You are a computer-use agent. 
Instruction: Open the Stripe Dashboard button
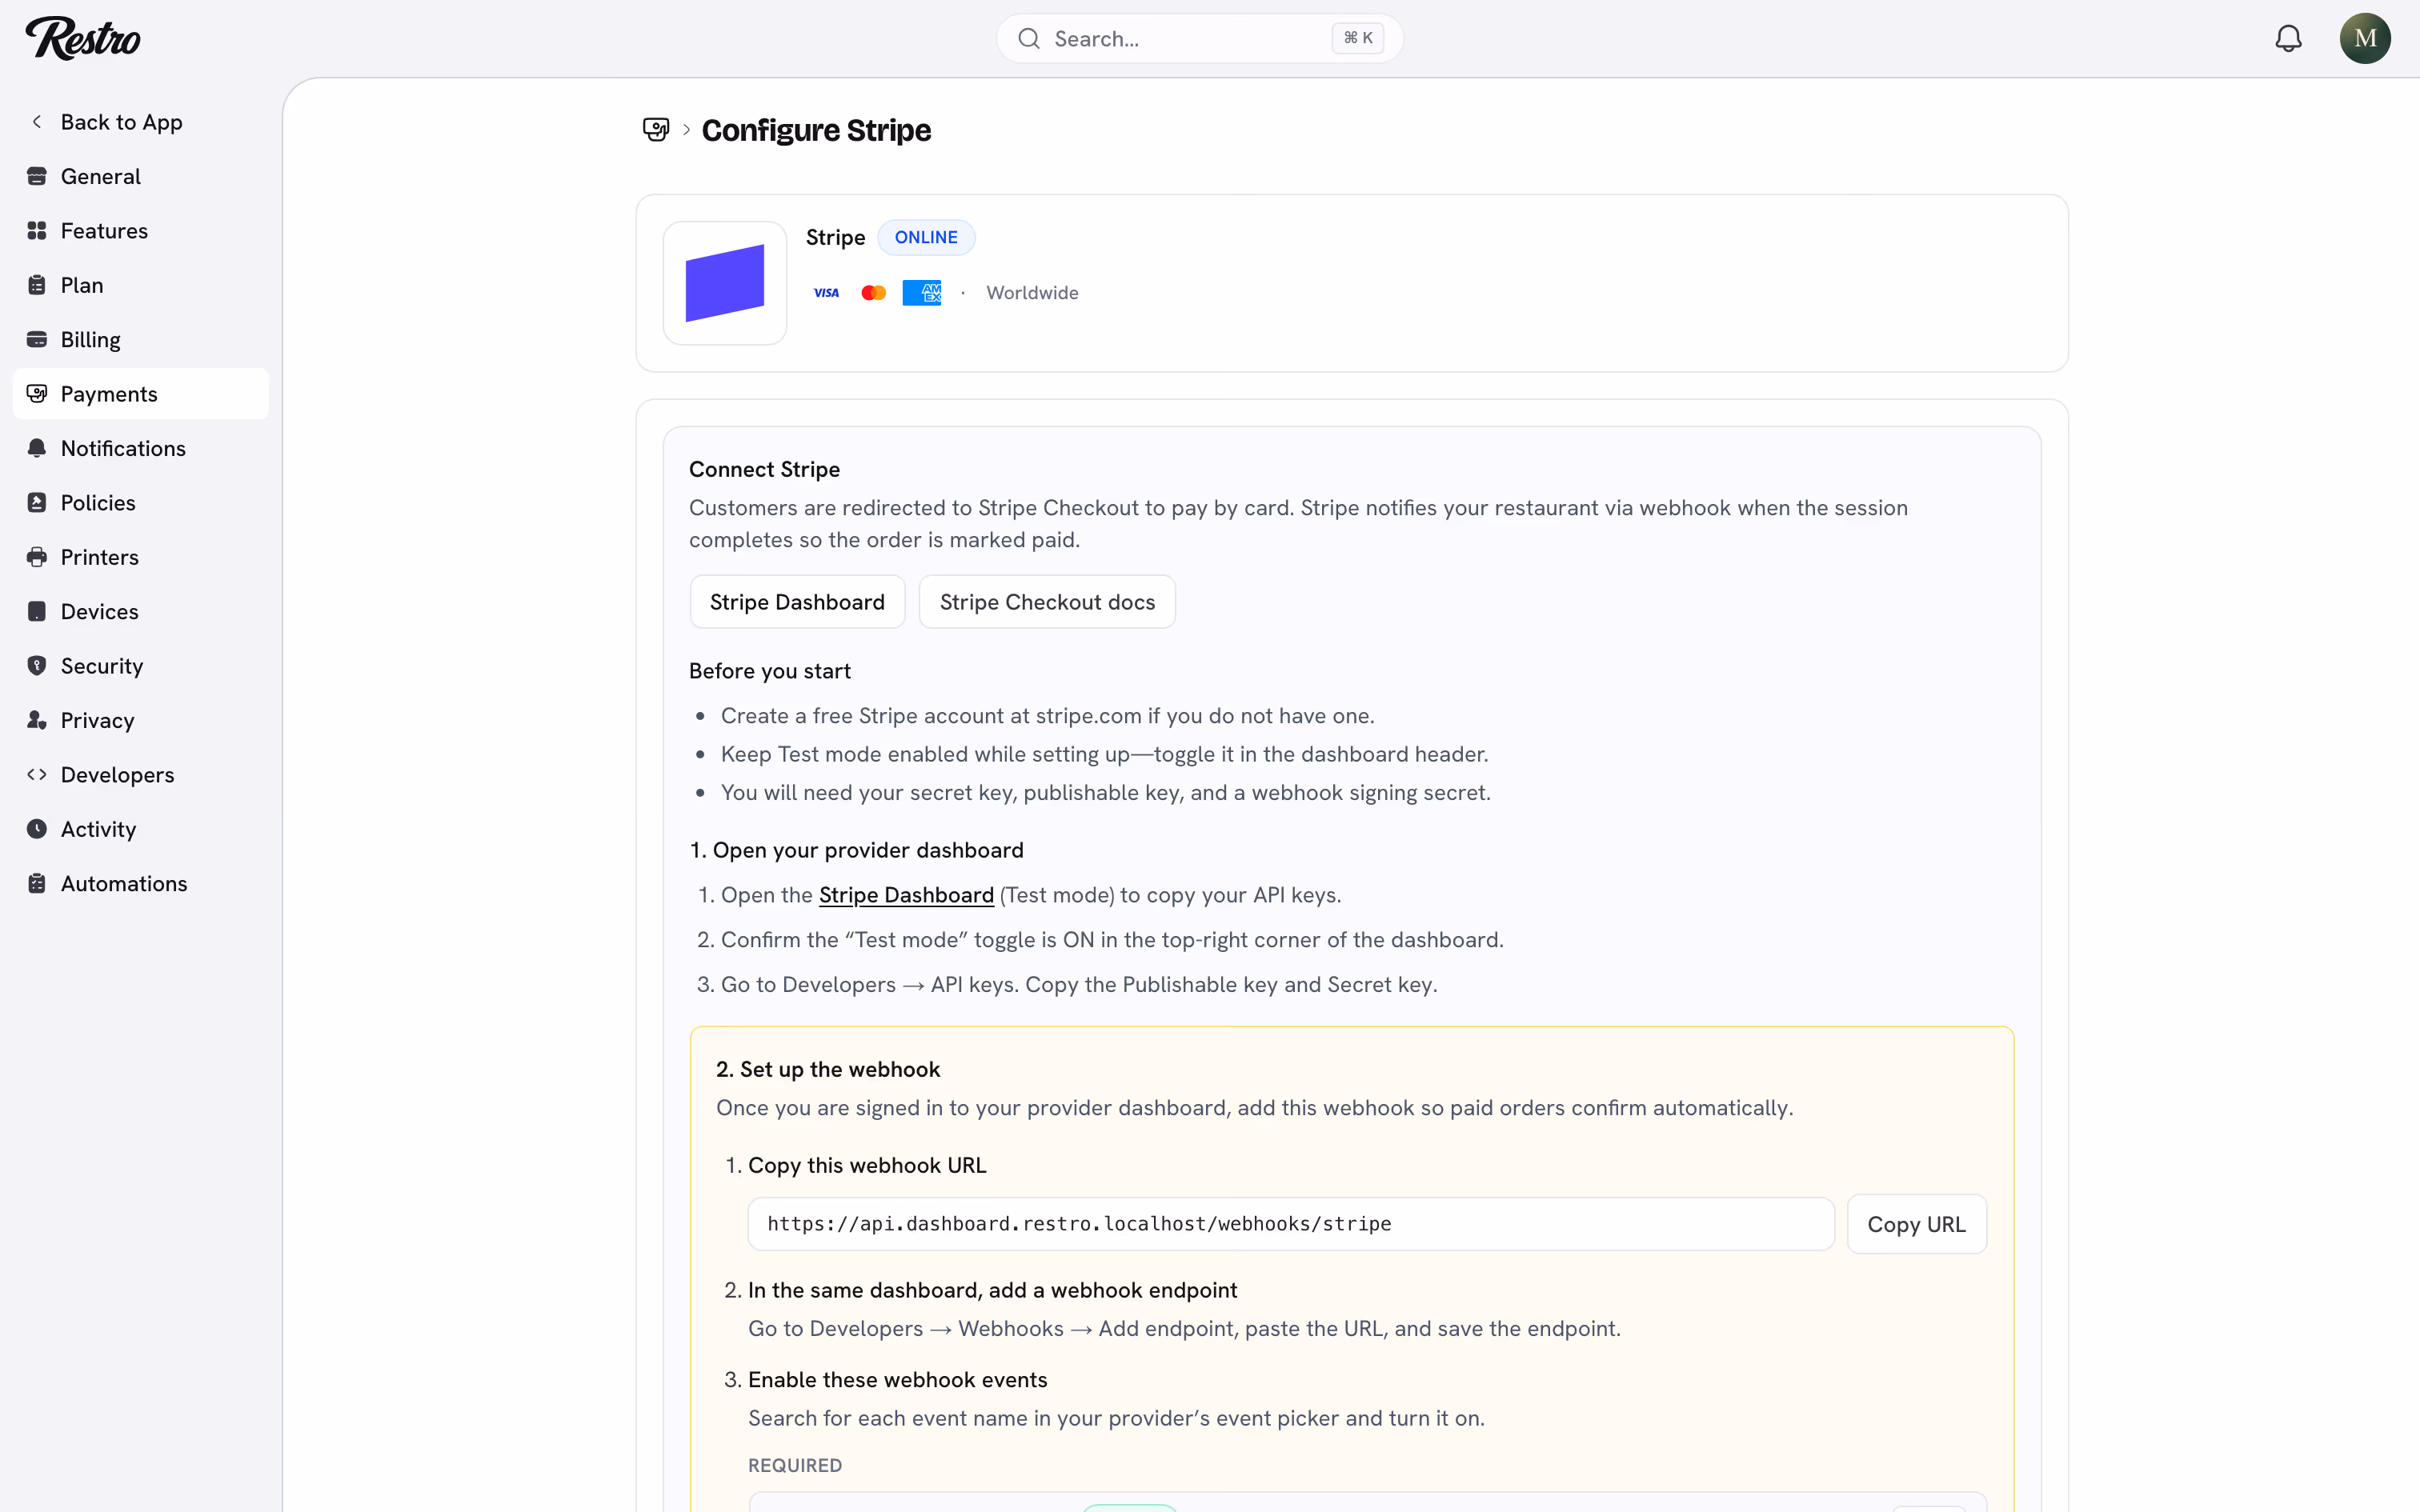pyautogui.click(x=797, y=602)
